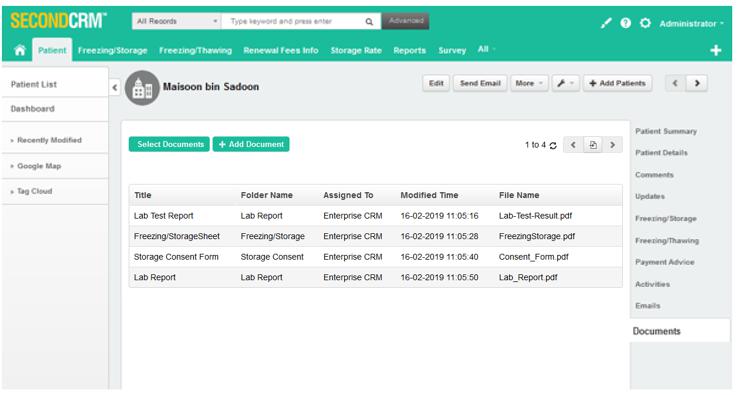Click Lab-Test-Result.pdf file name
The height and width of the screenshot is (395, 739).
[x=535, y=216]
